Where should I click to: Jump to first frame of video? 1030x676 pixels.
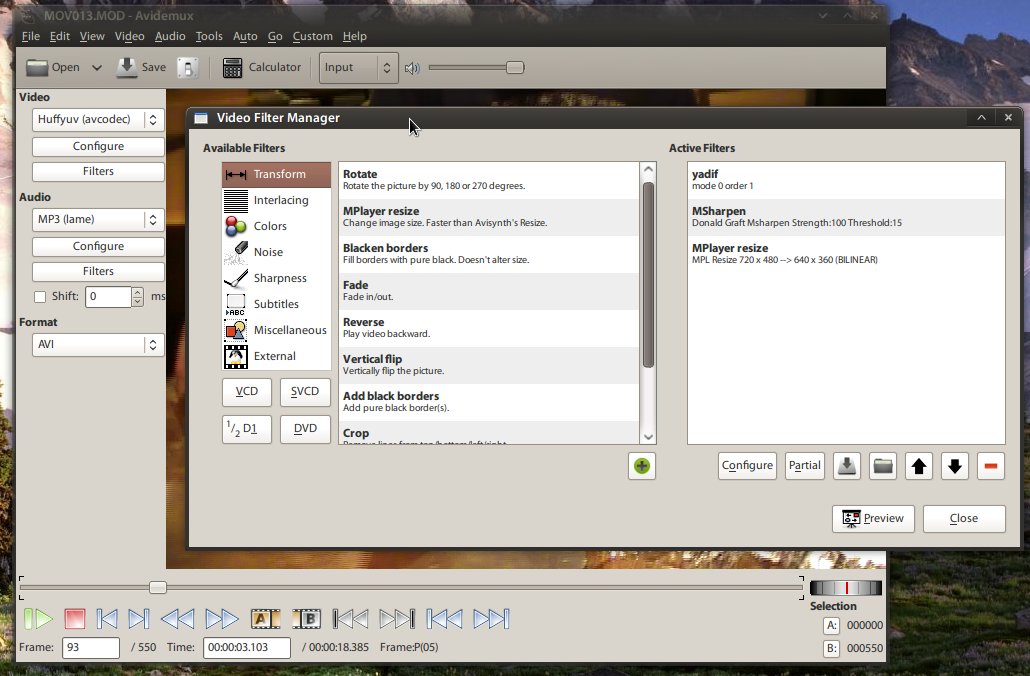pos(445,619)
